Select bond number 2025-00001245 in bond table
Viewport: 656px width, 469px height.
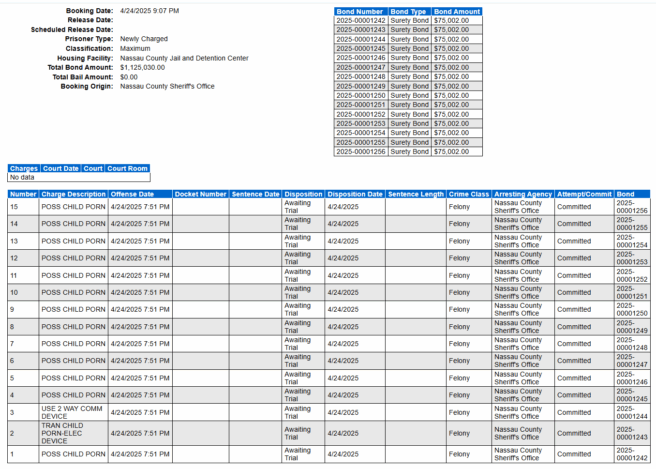(x=361, y=49)
